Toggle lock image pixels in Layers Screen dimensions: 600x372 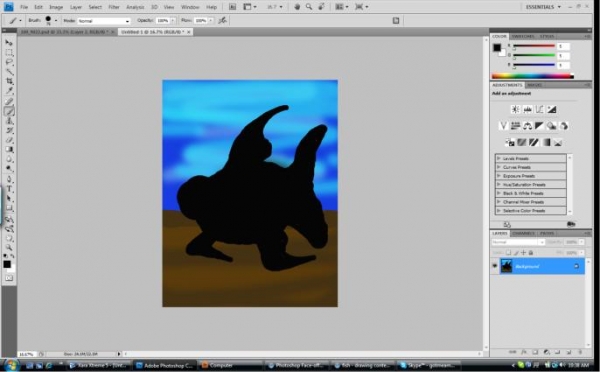[516, 253]
